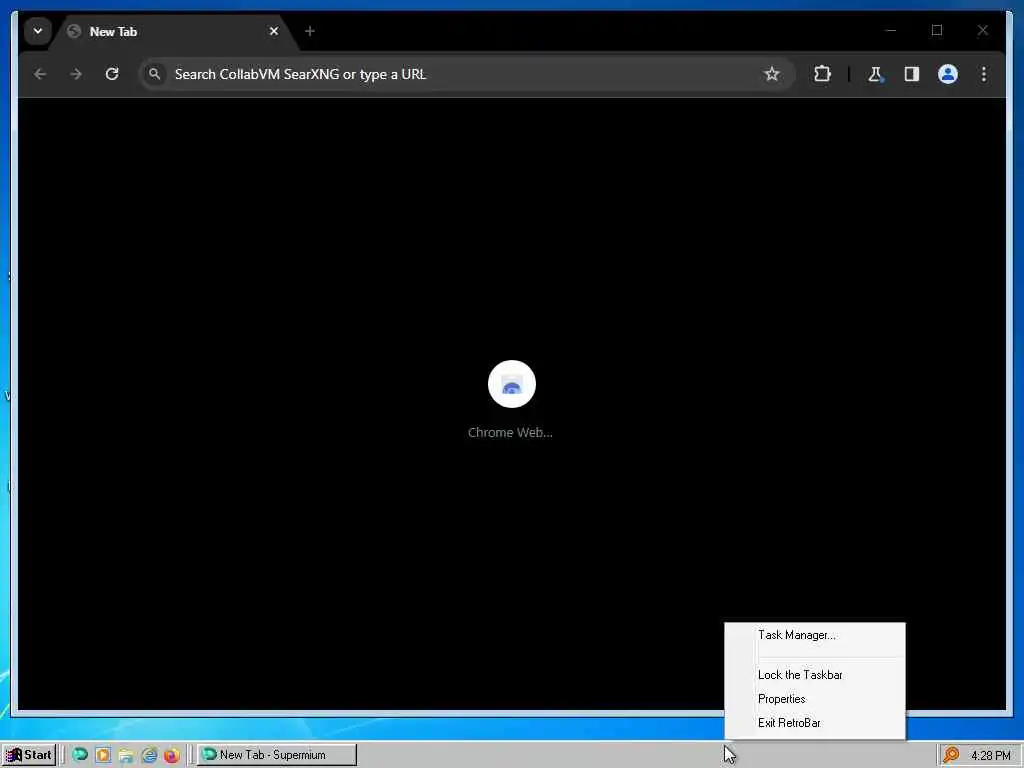
Task: Maximize the Supermium window
Action: (937, 30)
